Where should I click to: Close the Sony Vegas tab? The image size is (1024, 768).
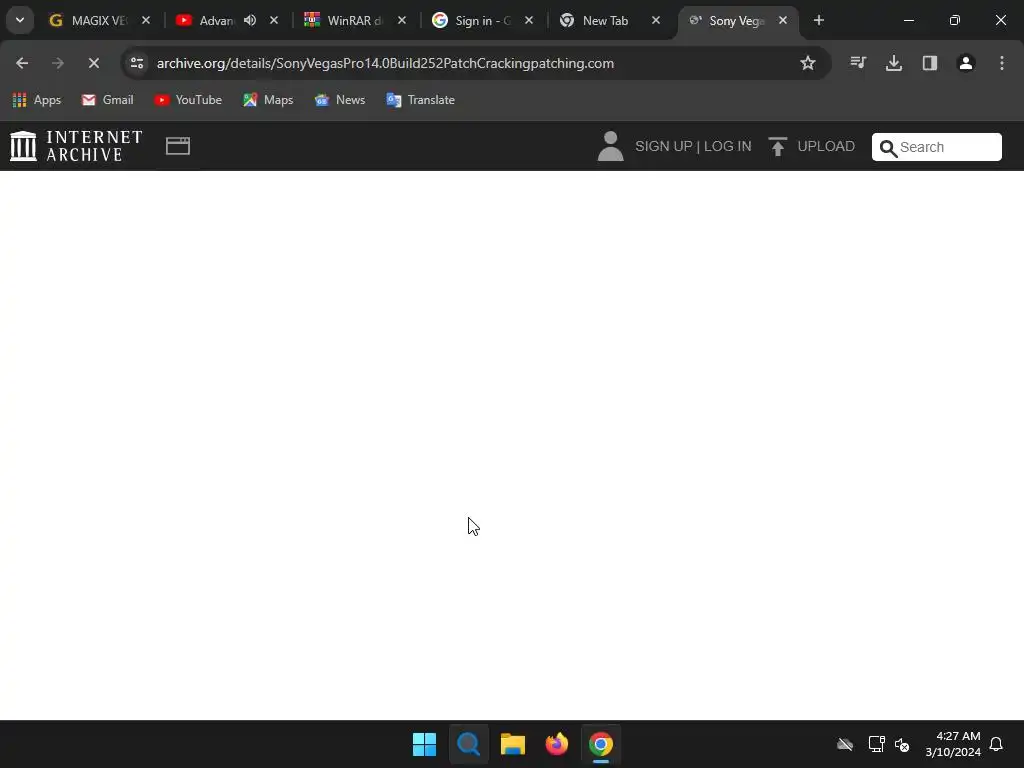tap(783, 21)
